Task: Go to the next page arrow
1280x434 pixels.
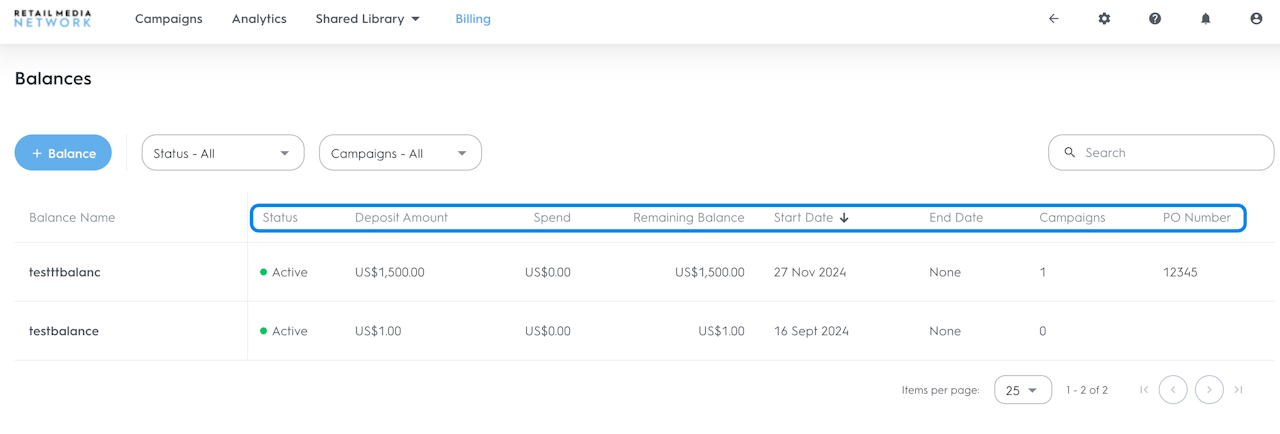Action: [1209, 390]
